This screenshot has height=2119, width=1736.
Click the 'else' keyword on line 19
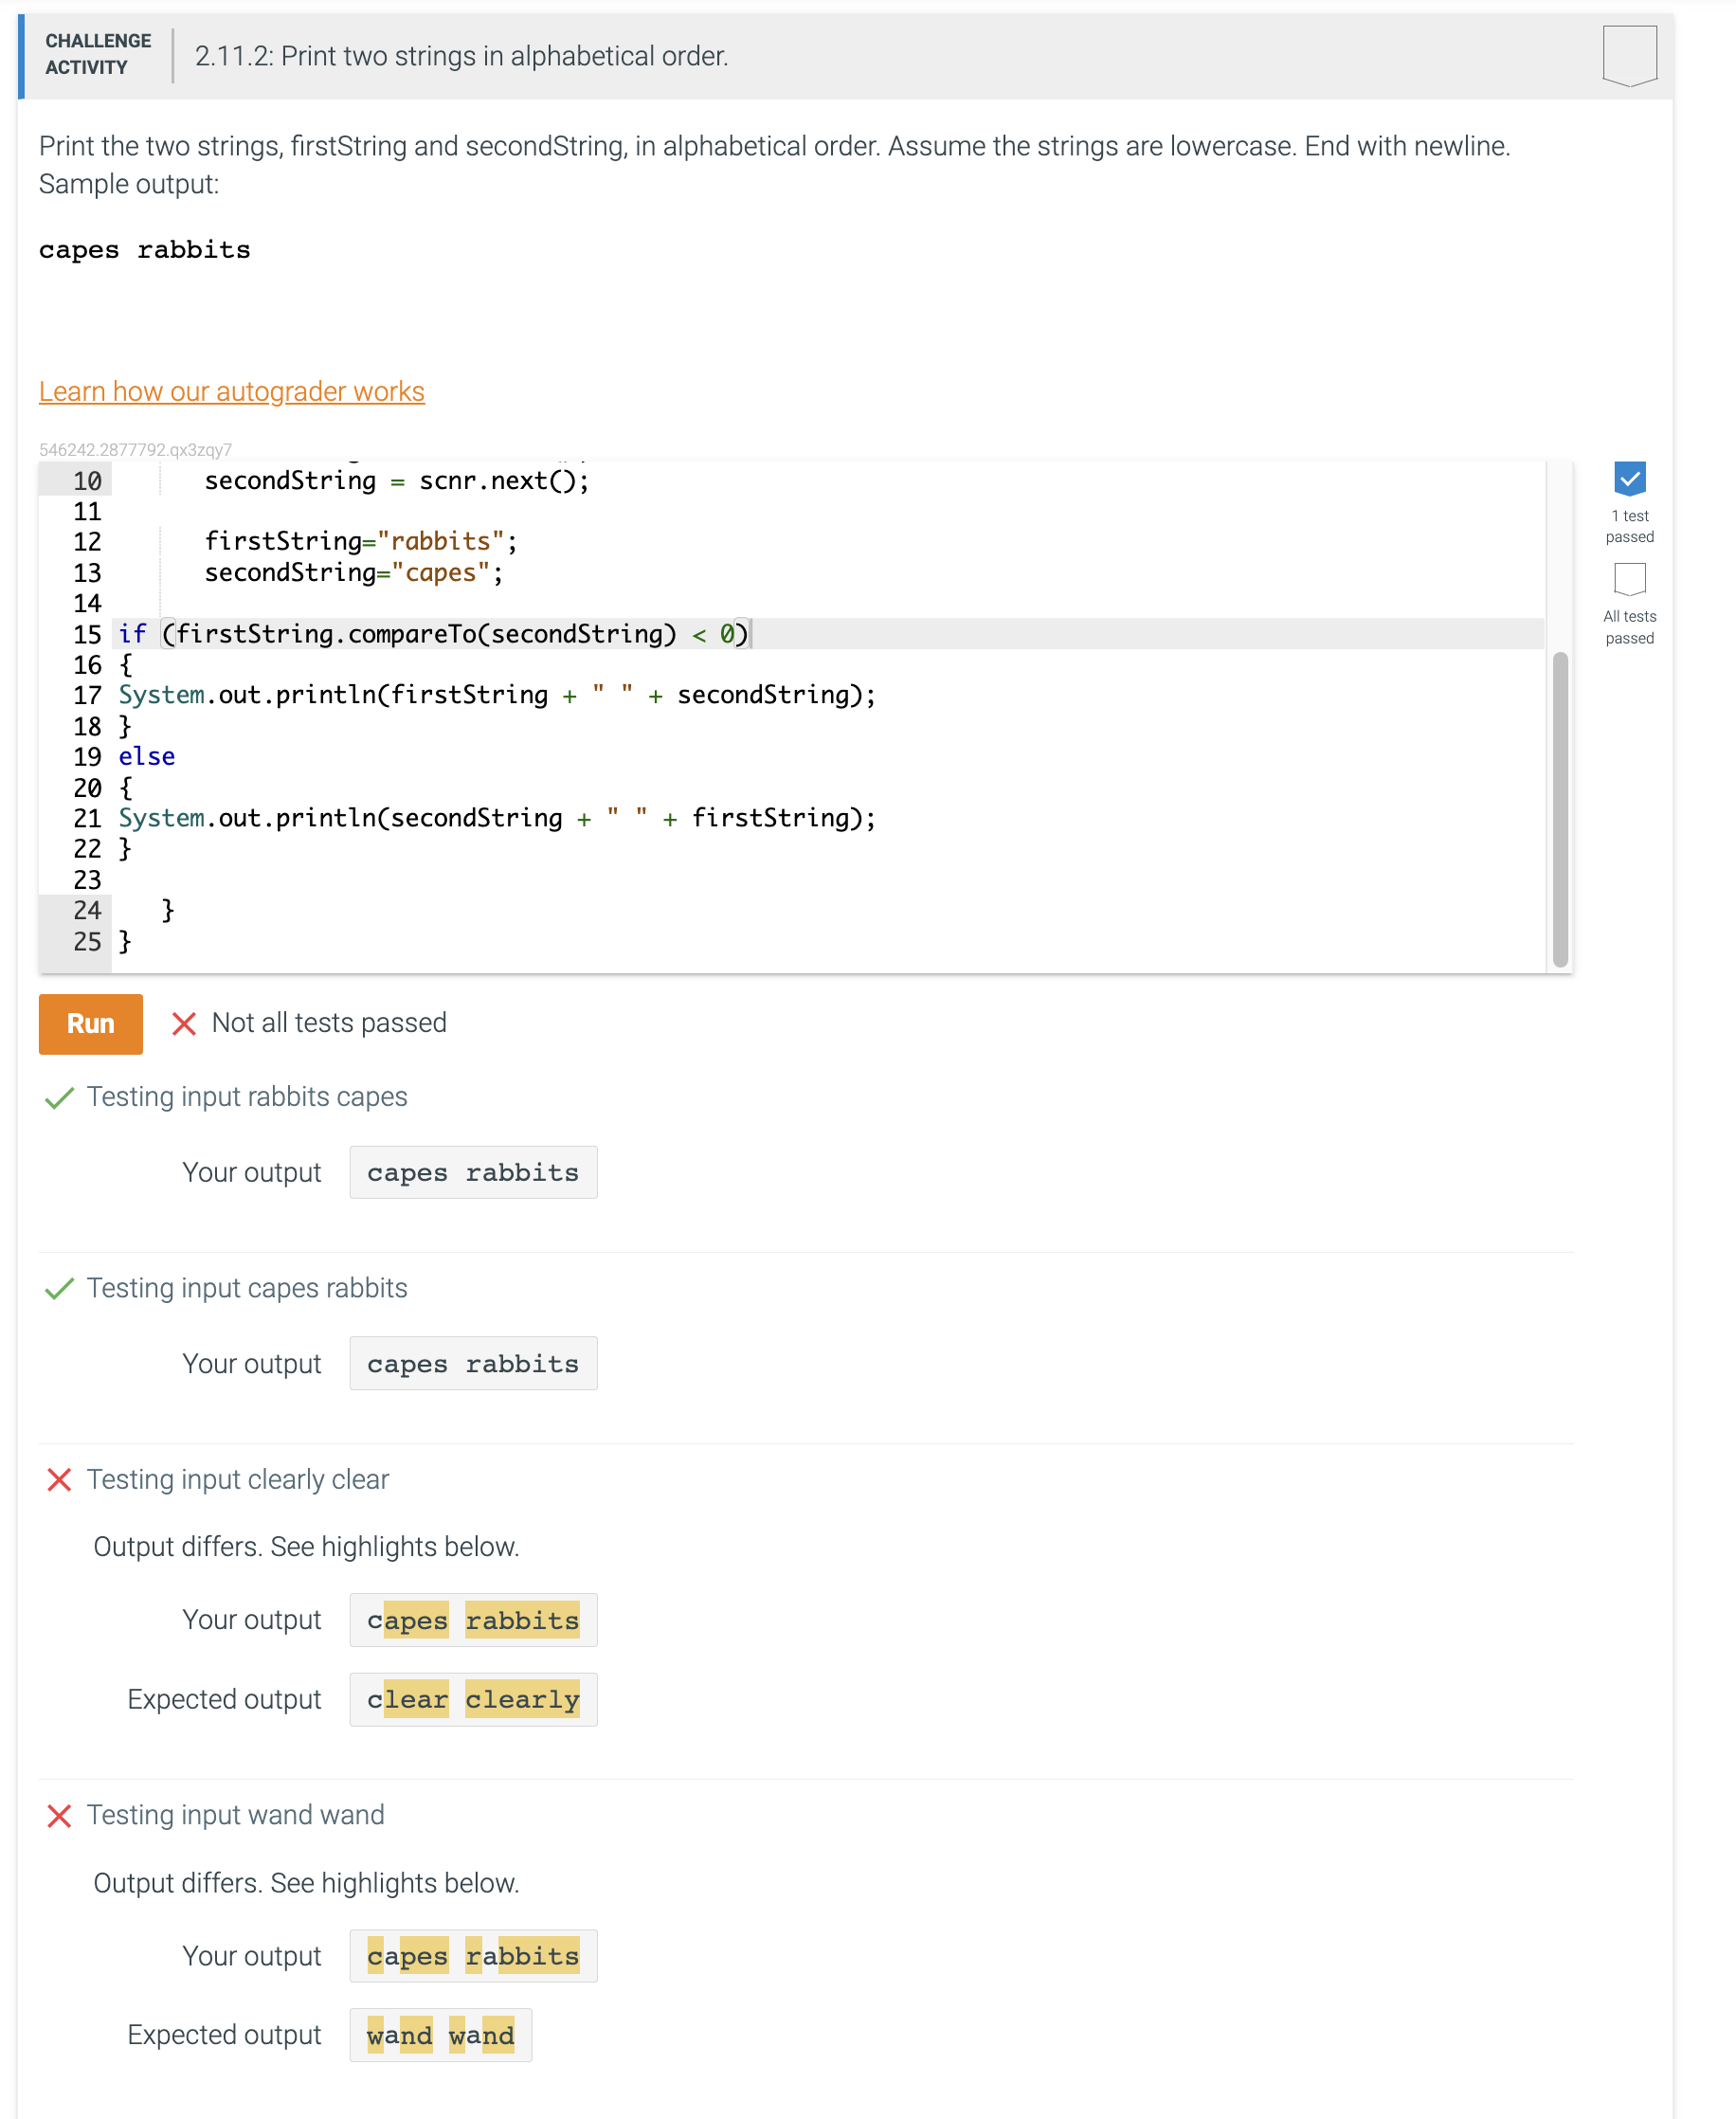(x=146, y=756)
